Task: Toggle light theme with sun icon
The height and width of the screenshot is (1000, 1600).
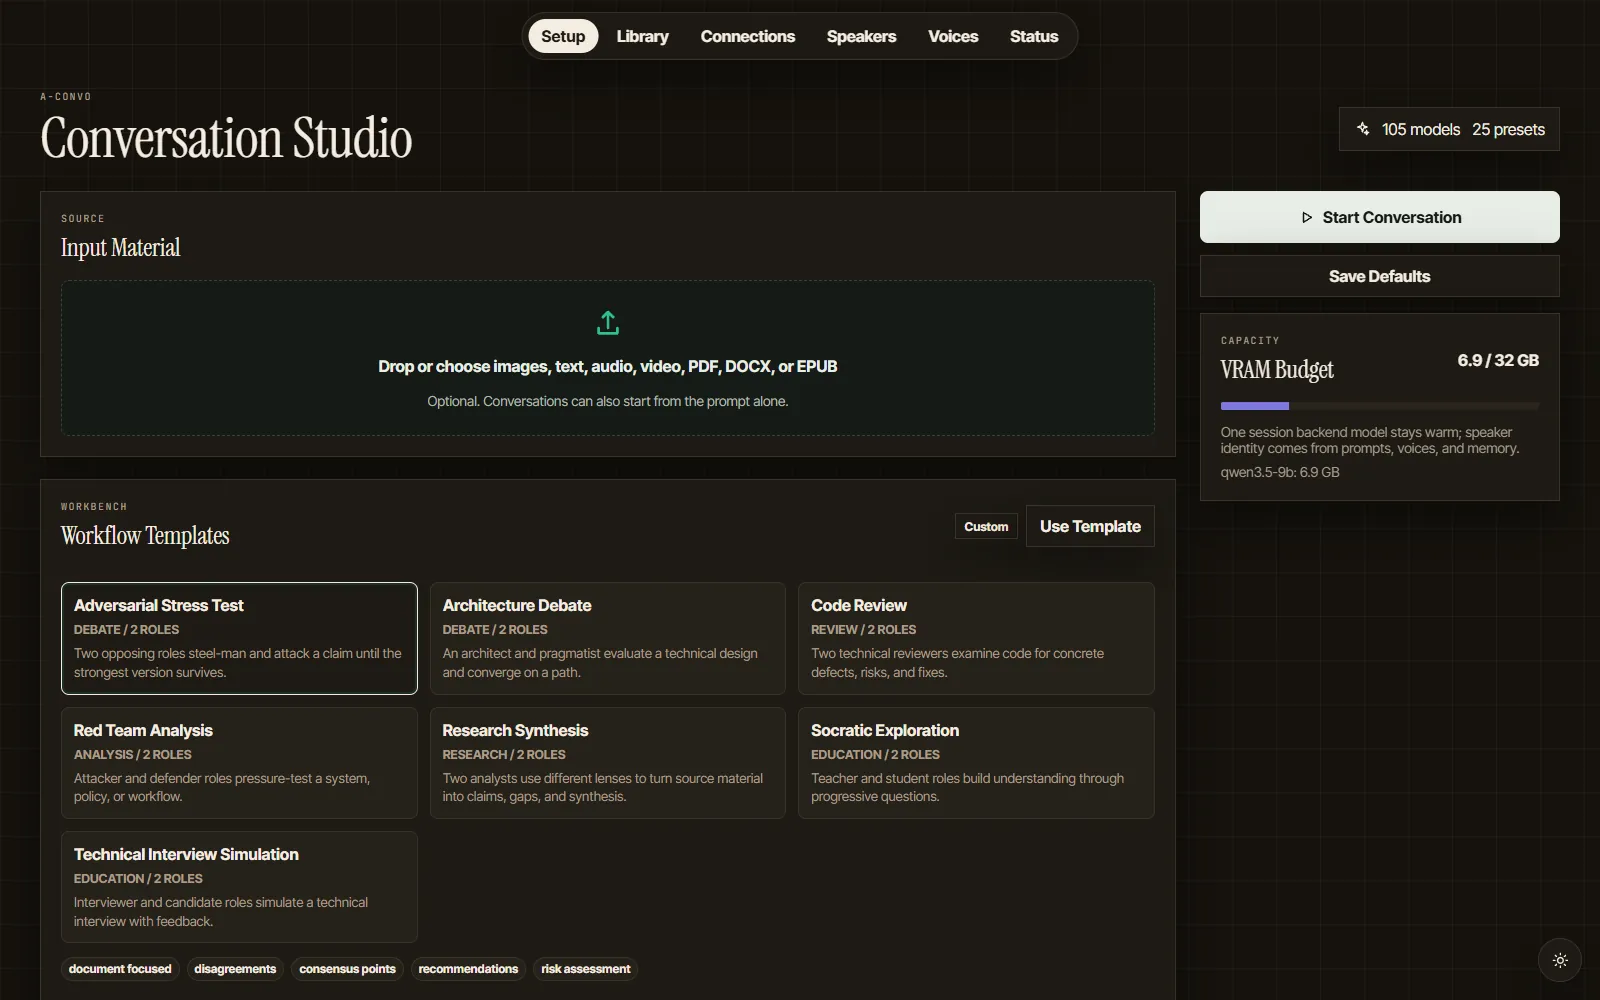Action: coord(1560,960)
